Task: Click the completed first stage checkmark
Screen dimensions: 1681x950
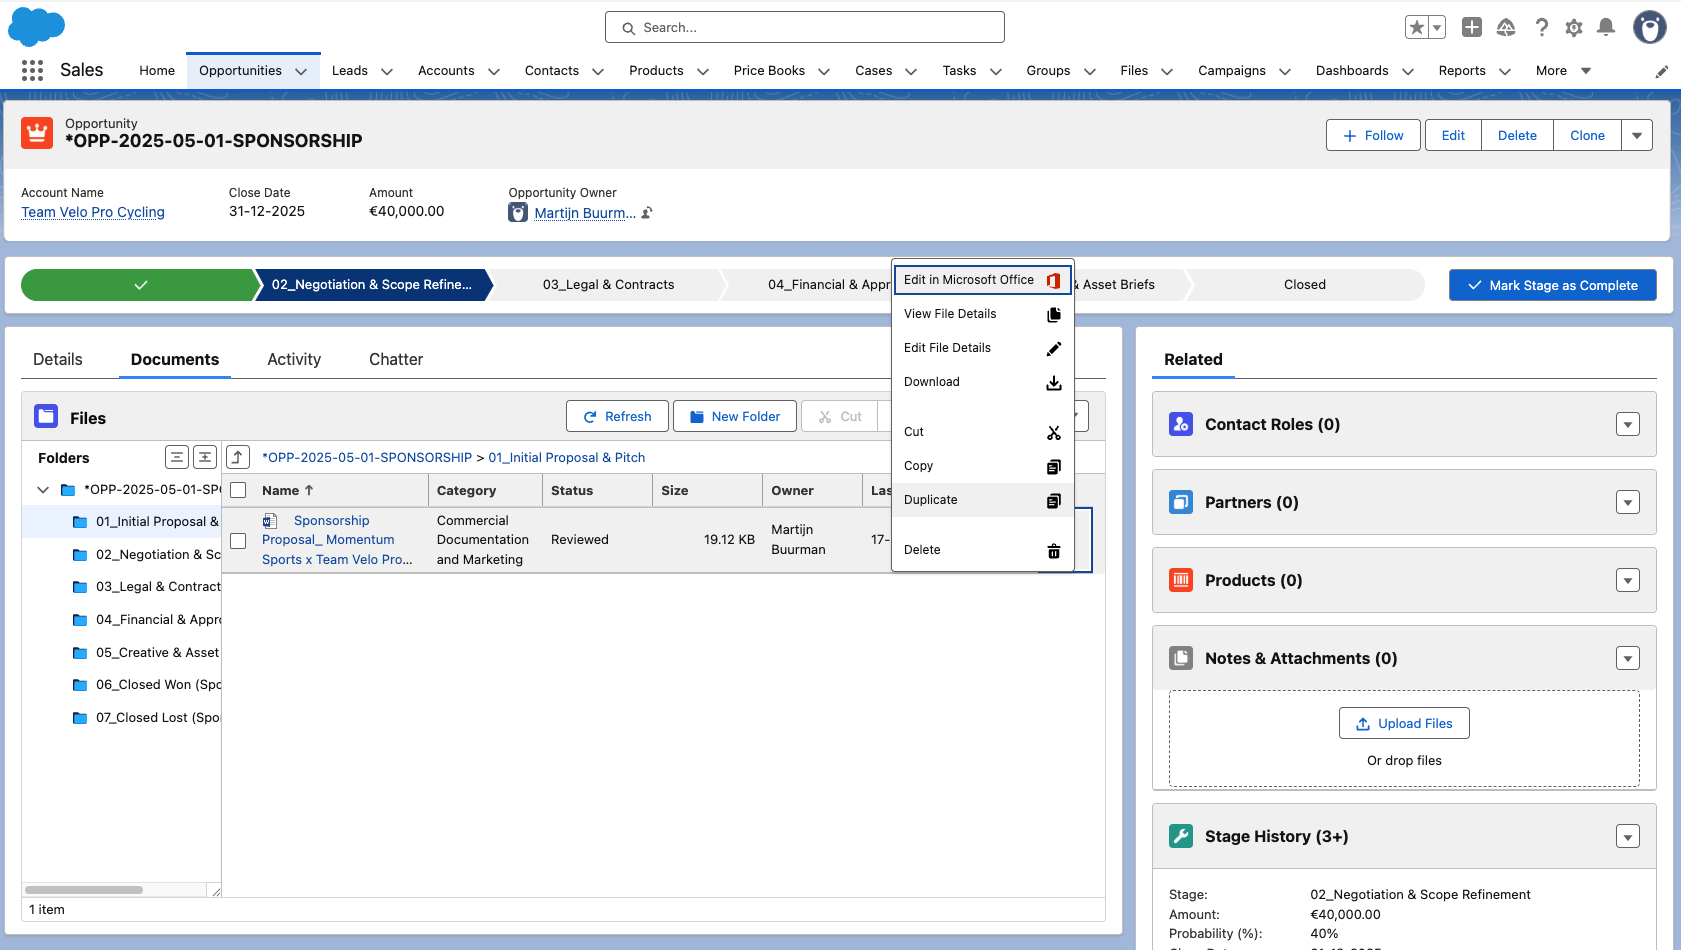Action: click(x=140, y=285)
